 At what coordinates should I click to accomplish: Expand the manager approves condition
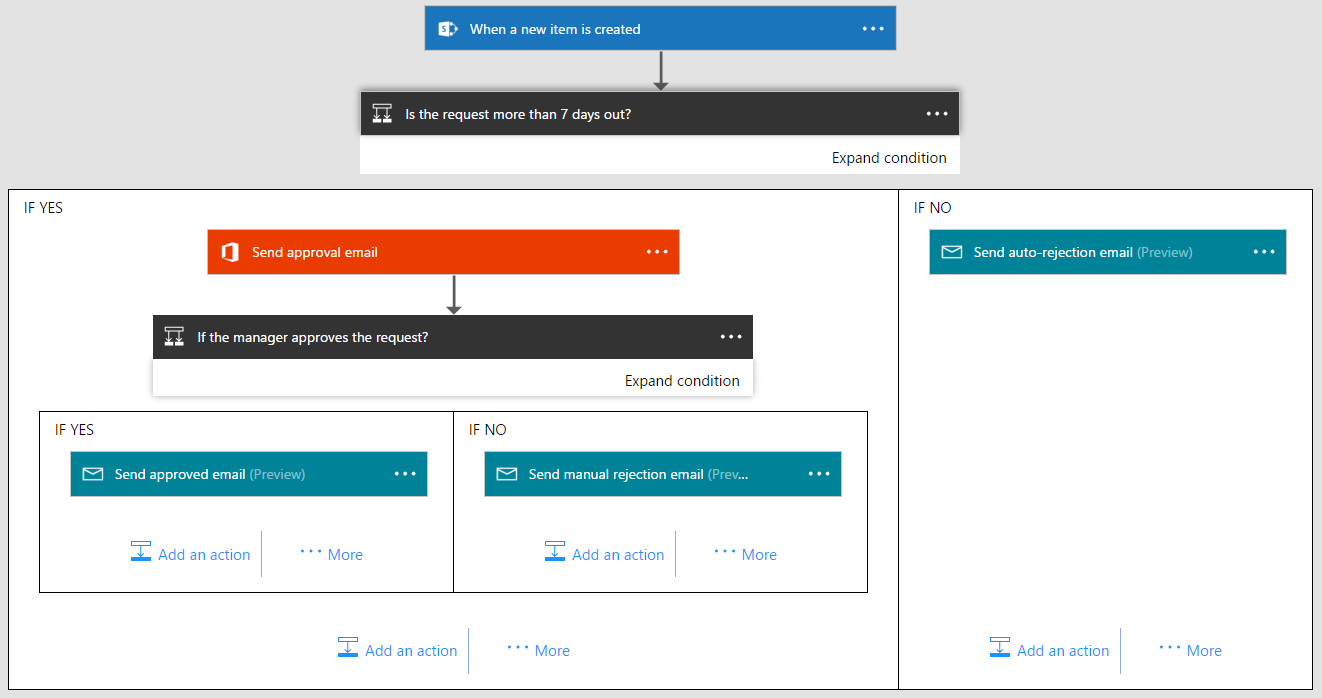(x=682, y=380)
